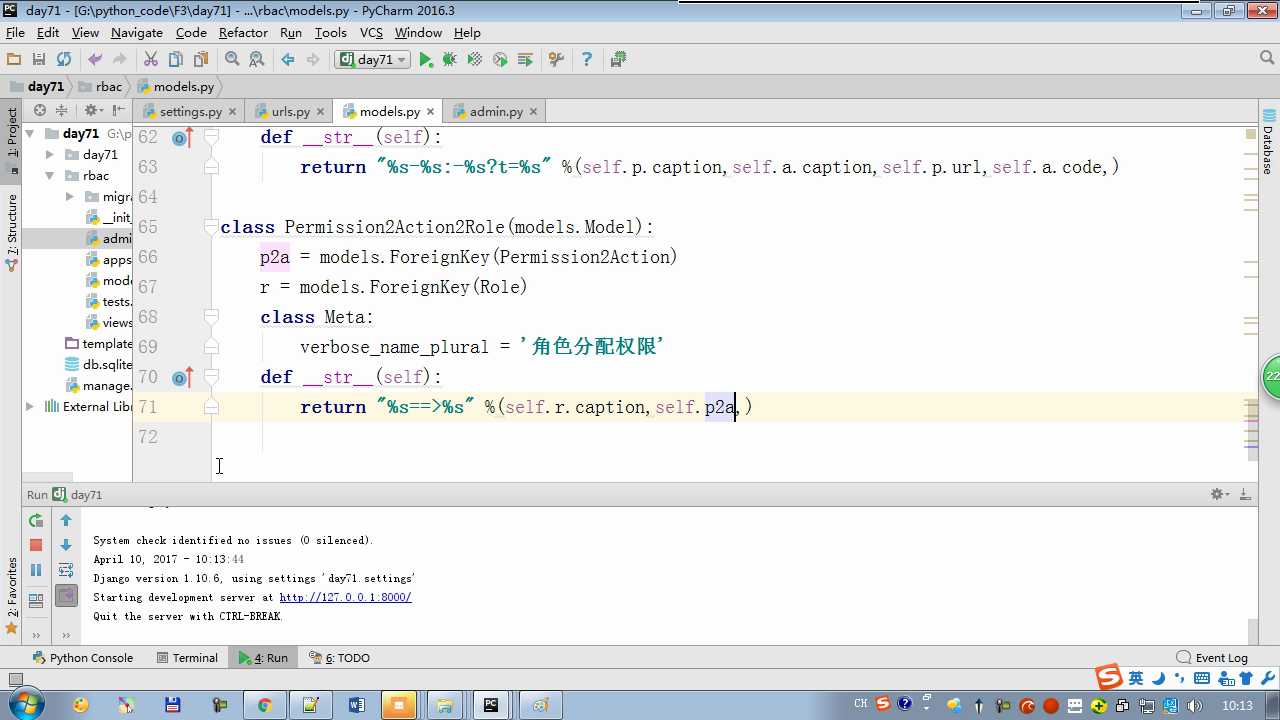This screenshot has width=1280, height=720.
Task: Toggle soft-wrap in Run console
Action: click(66, 571)
